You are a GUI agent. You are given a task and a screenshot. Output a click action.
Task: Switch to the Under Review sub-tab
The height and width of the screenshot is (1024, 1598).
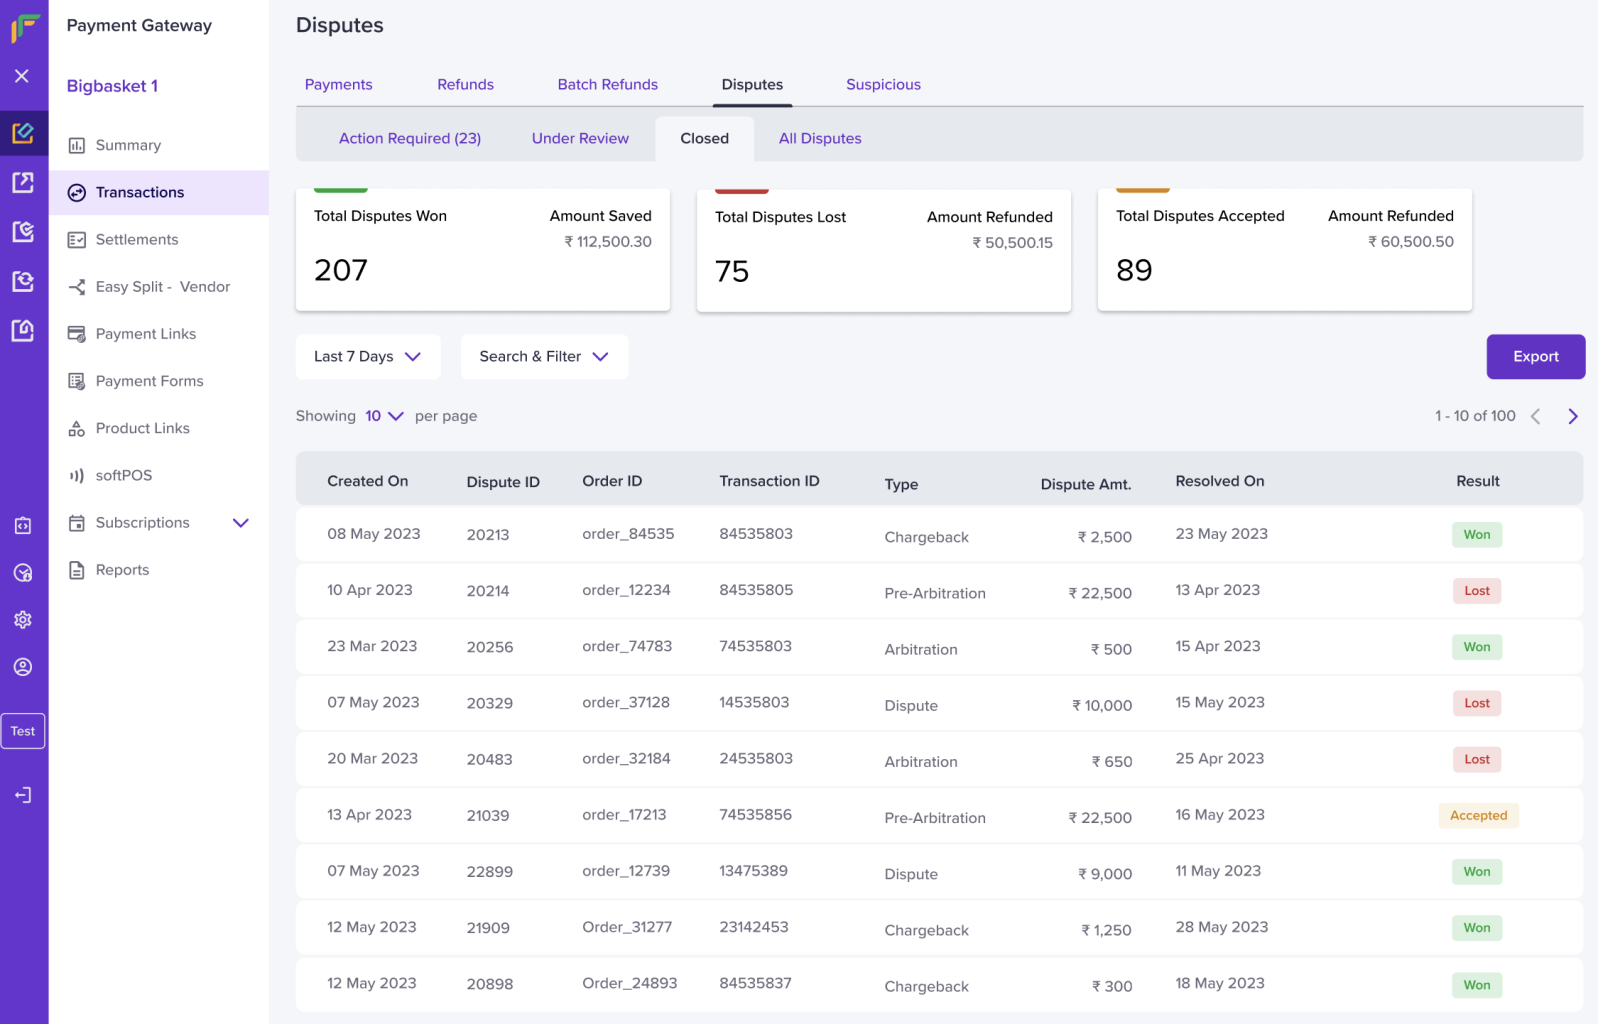tap(580, 139)
